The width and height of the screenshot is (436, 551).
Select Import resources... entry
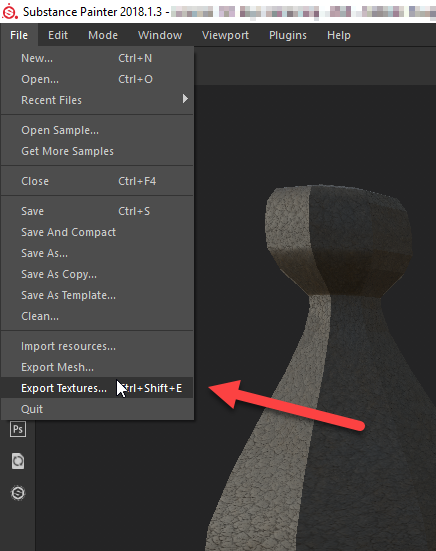97,346
